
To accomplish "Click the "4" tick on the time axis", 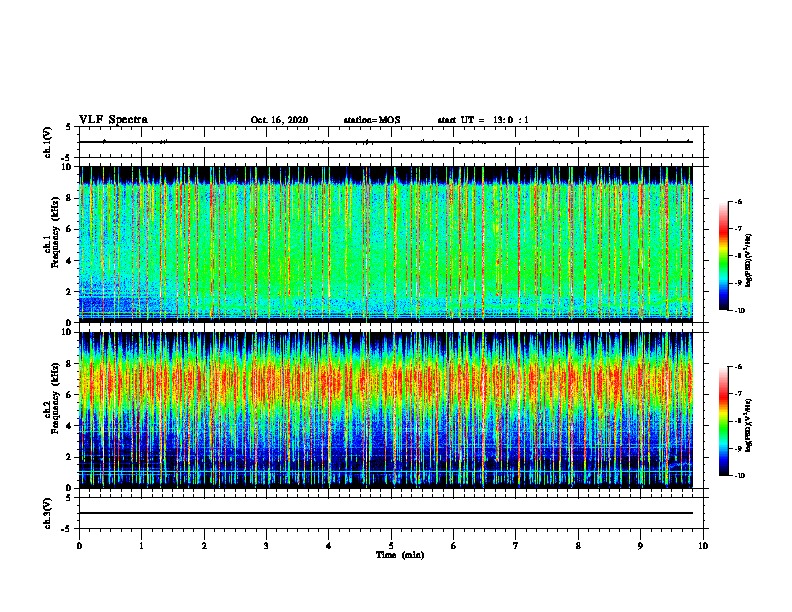I will coord(329,546).
